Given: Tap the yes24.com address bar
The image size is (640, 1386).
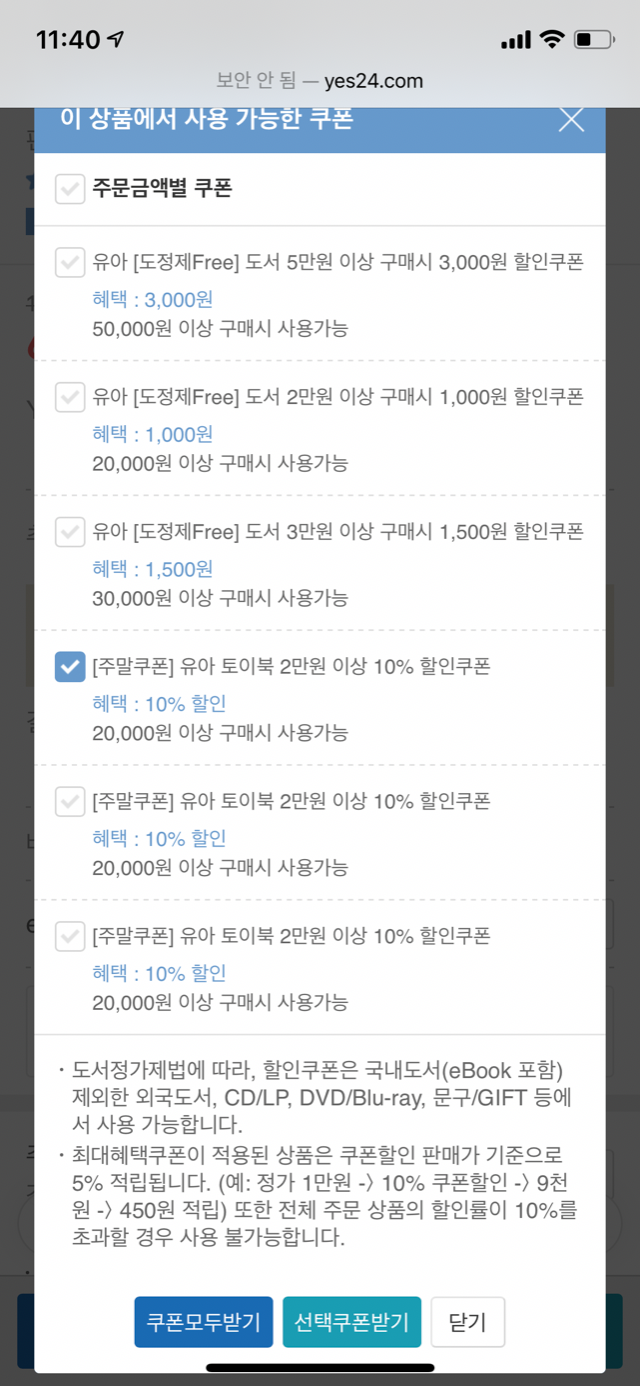Looking at the screenshot, I should [x=320, y=81].
